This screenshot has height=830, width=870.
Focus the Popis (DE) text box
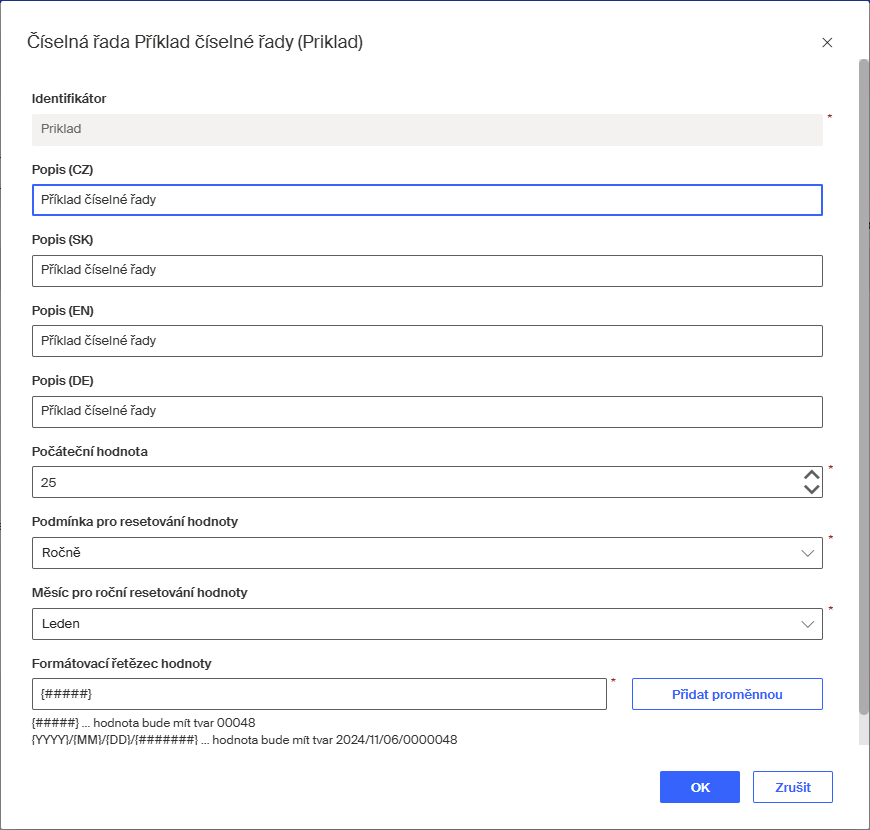pyautogui.click(x=427, y=411)
